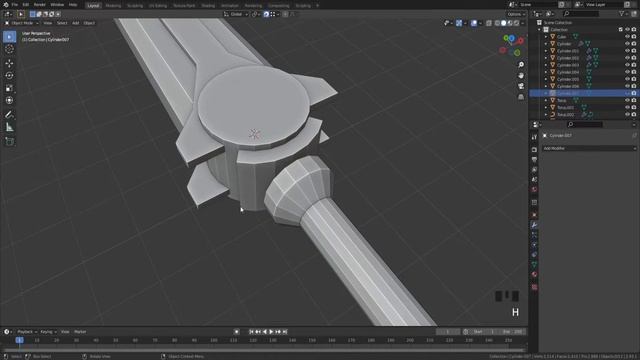
Task: Select the Move tool
Action: click(x=9, y=63)
